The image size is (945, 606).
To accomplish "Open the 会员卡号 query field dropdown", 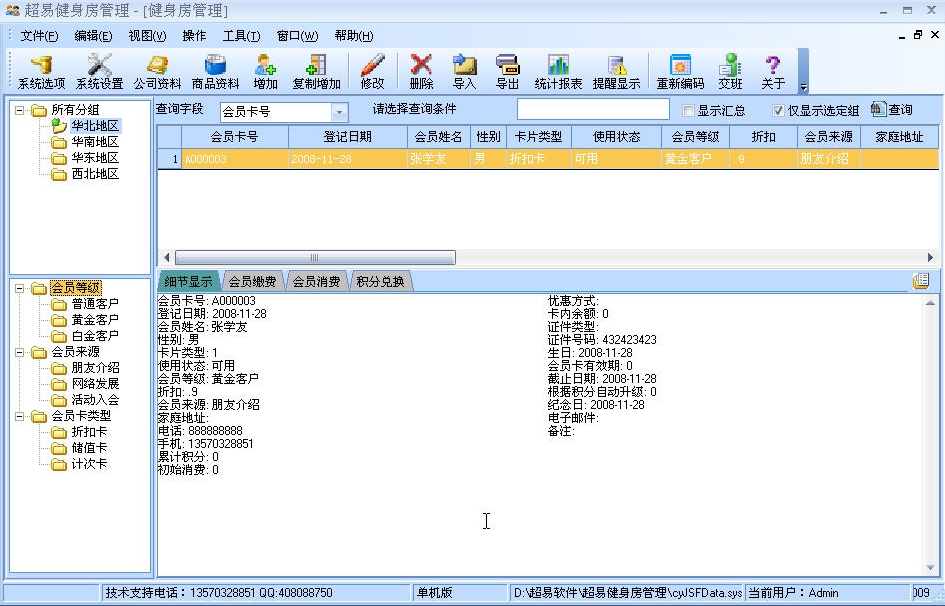I will (337, 112).
